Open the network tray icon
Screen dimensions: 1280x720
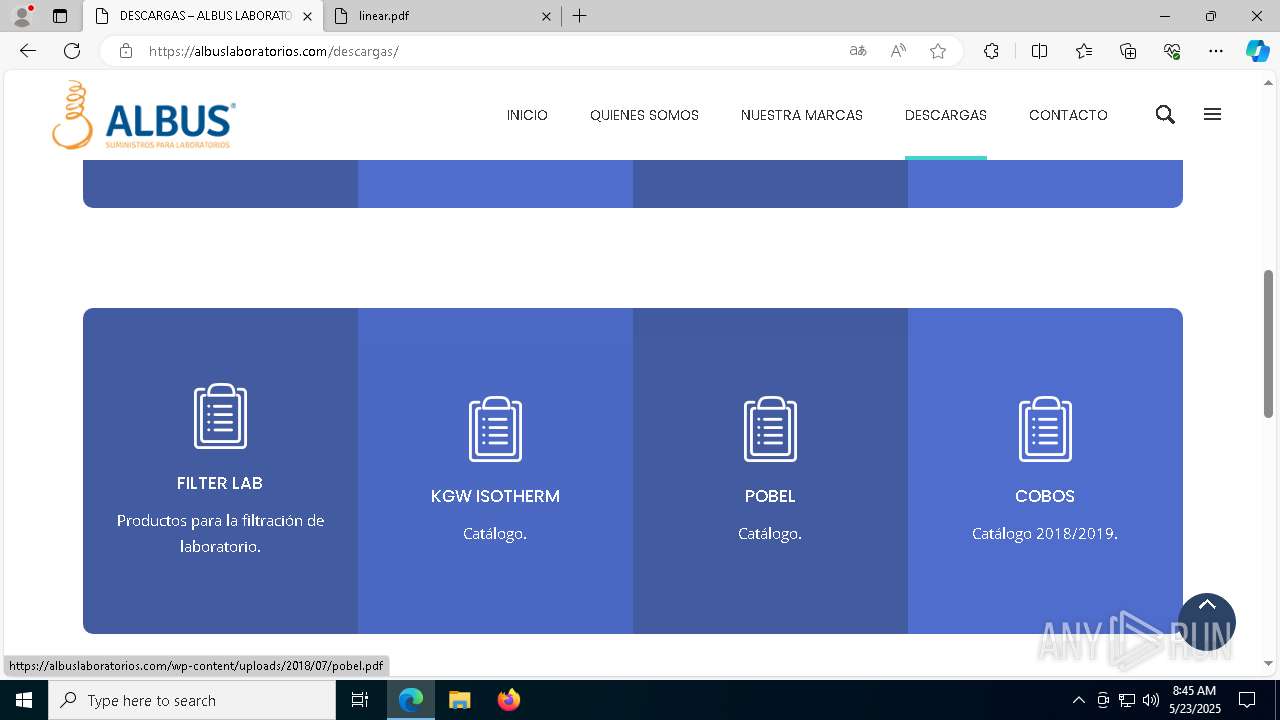pos(1127,700)
